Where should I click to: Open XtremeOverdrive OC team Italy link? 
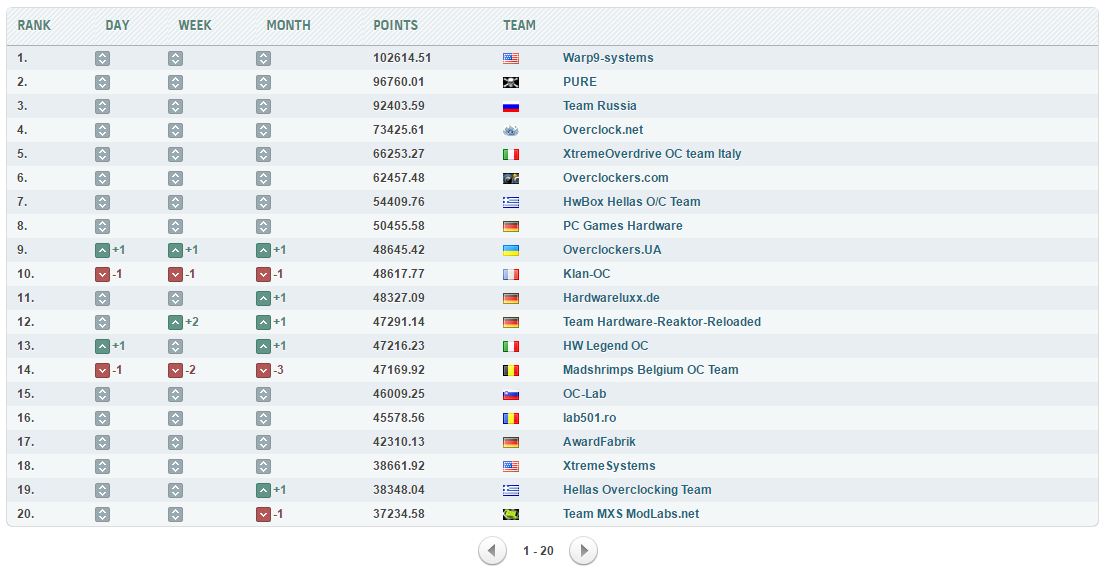(x=652, y=154)
